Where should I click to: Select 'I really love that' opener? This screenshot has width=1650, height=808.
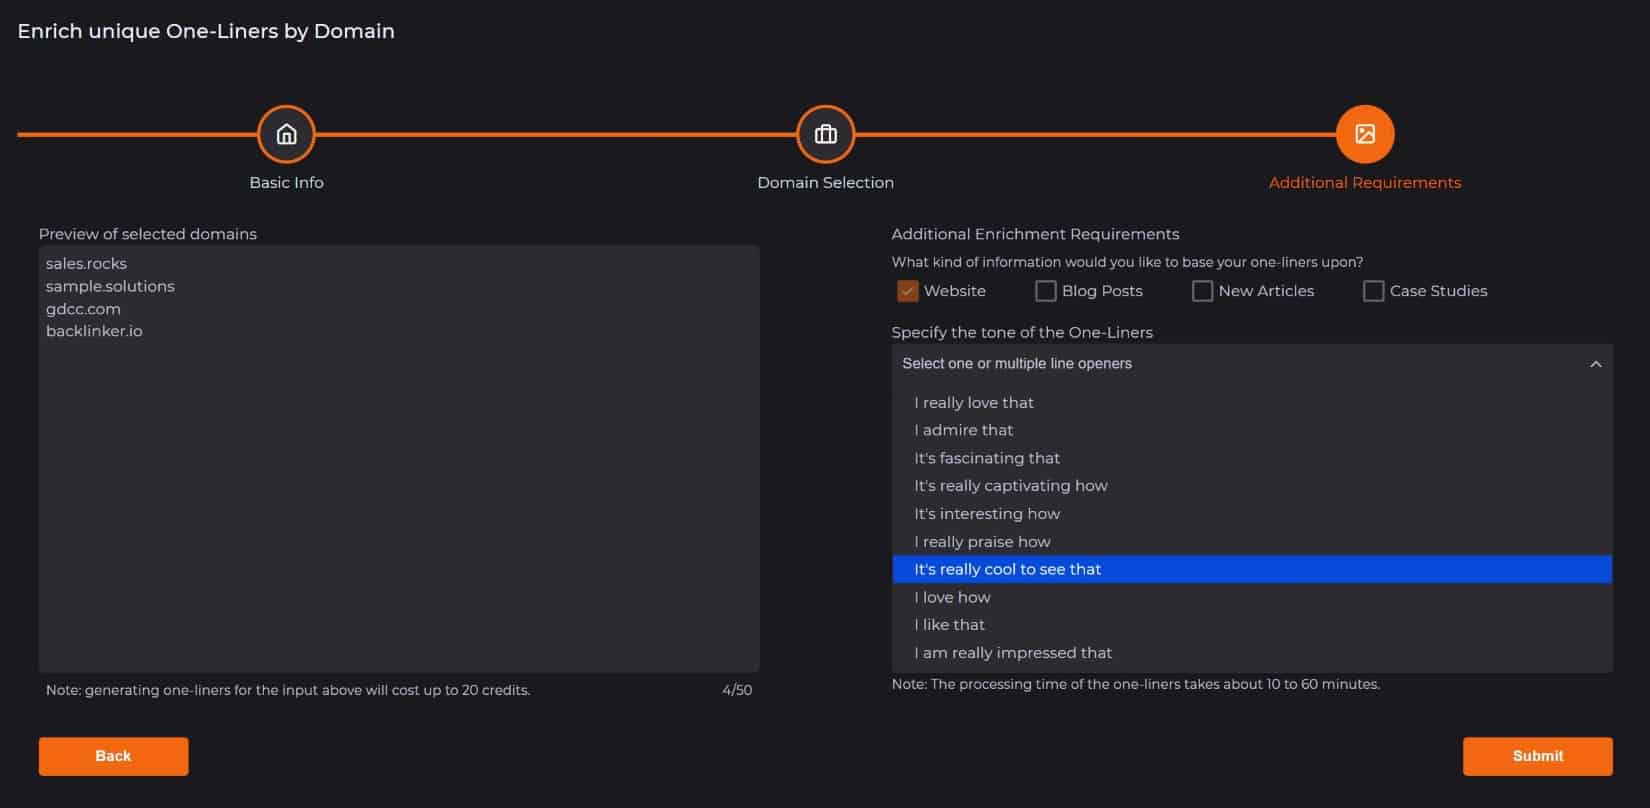tap(974, 403)
